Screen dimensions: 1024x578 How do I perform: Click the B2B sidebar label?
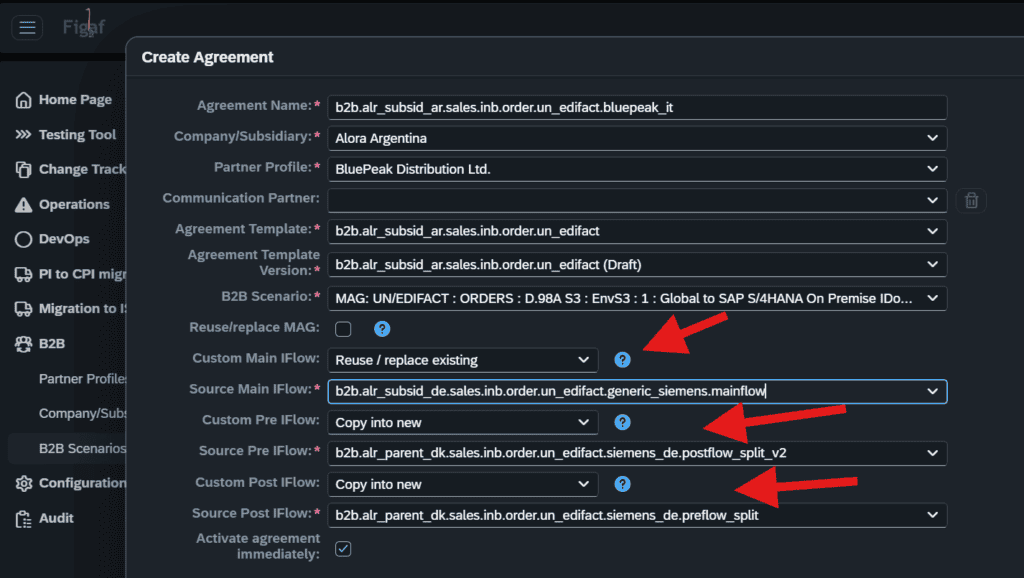click(52, 344)
